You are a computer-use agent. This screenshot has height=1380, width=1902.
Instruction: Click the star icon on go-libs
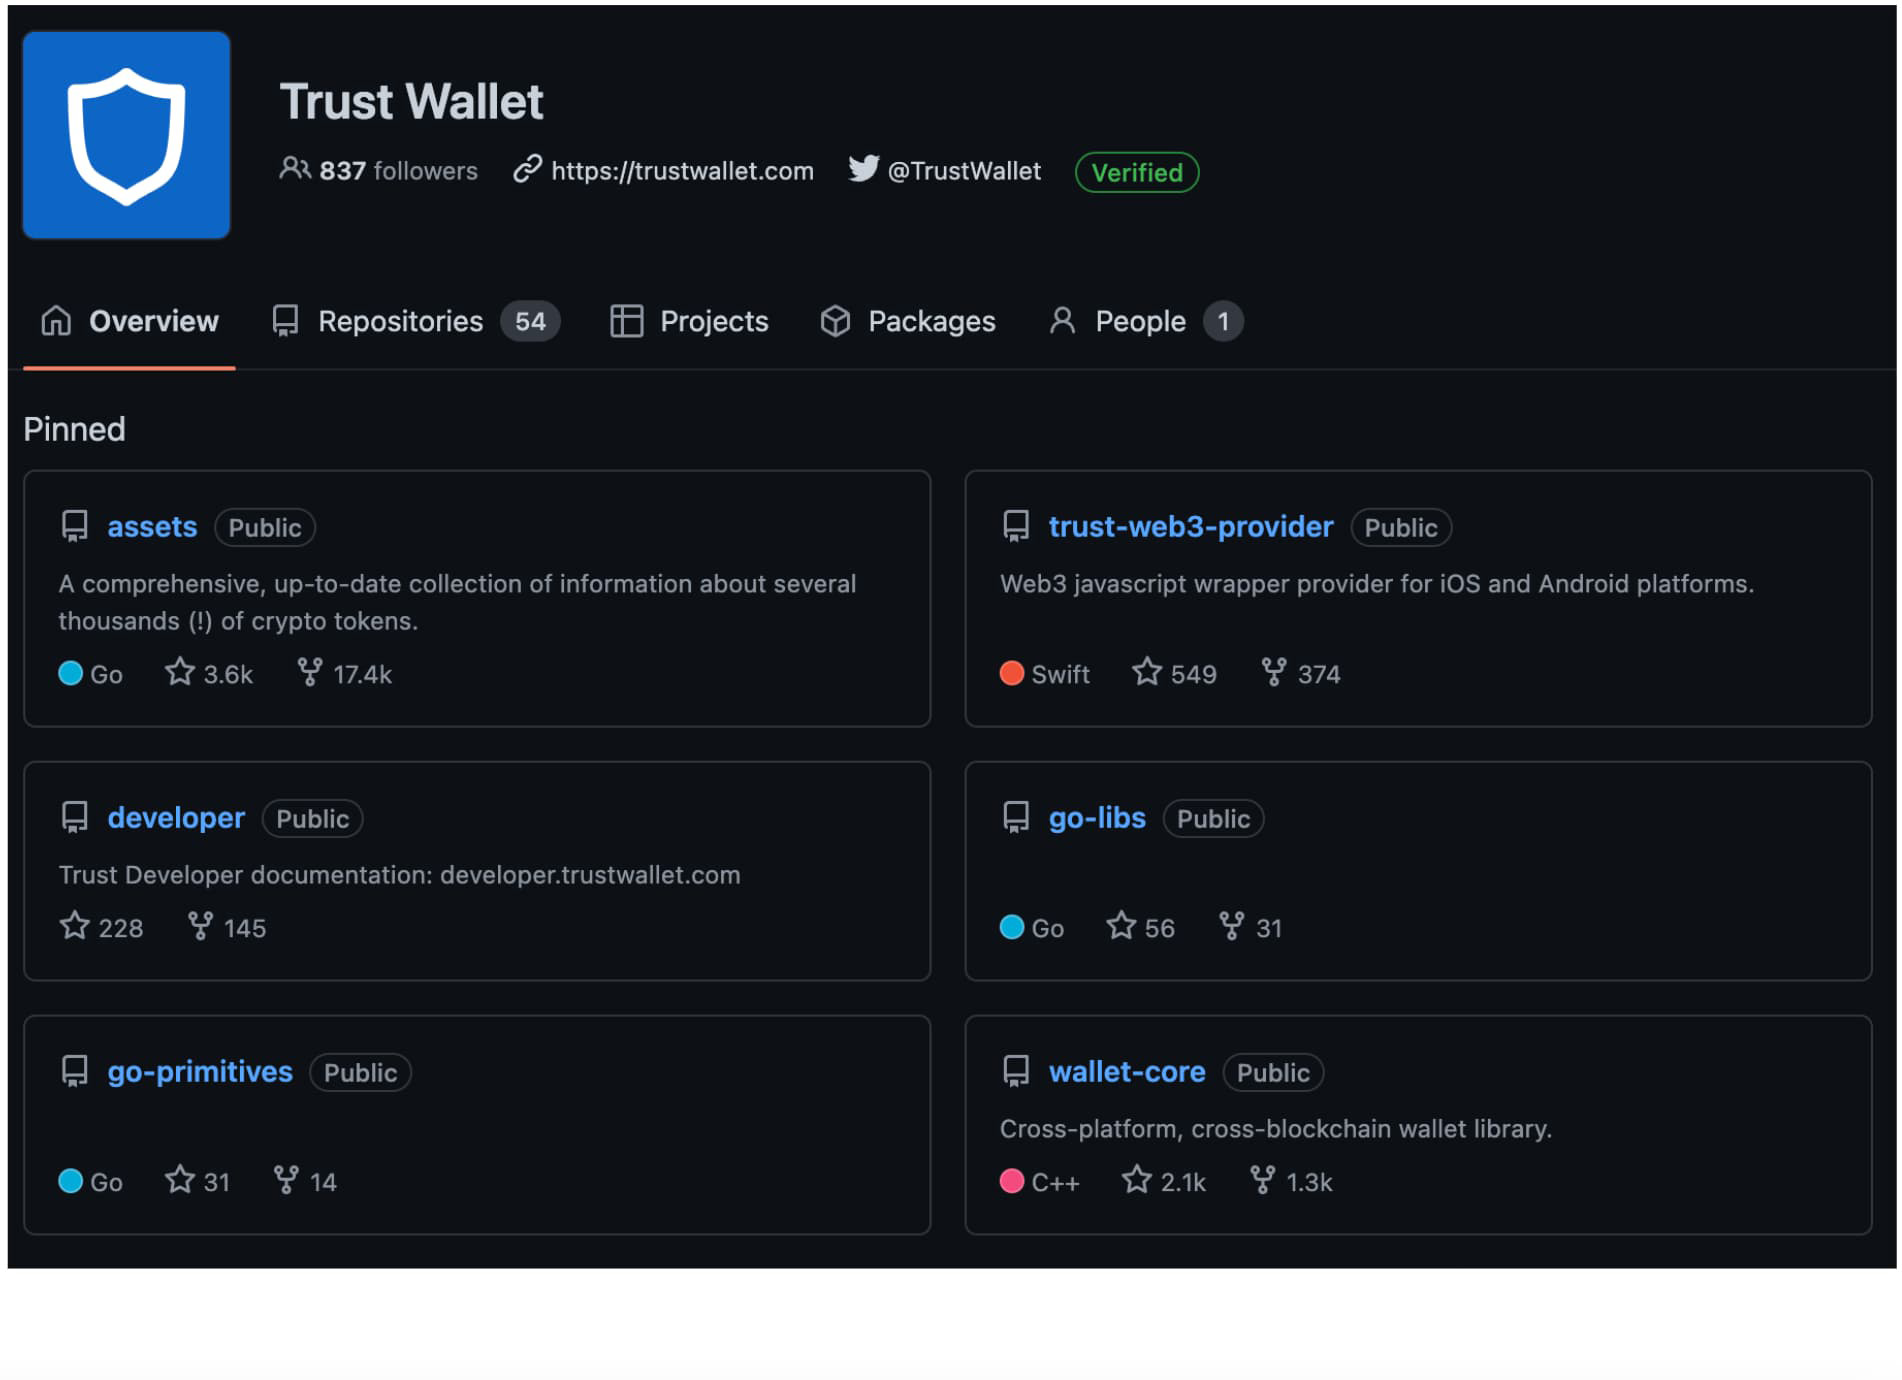1121,926
